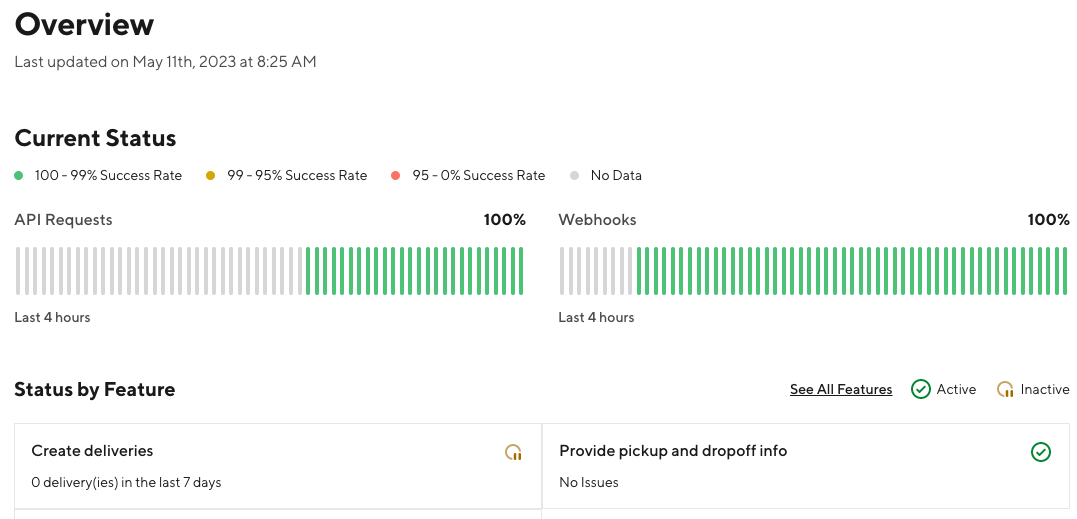Open the Create deliveries feature card
The width and height of the screenshot is (1077, 519).
[x=278, y=466]
